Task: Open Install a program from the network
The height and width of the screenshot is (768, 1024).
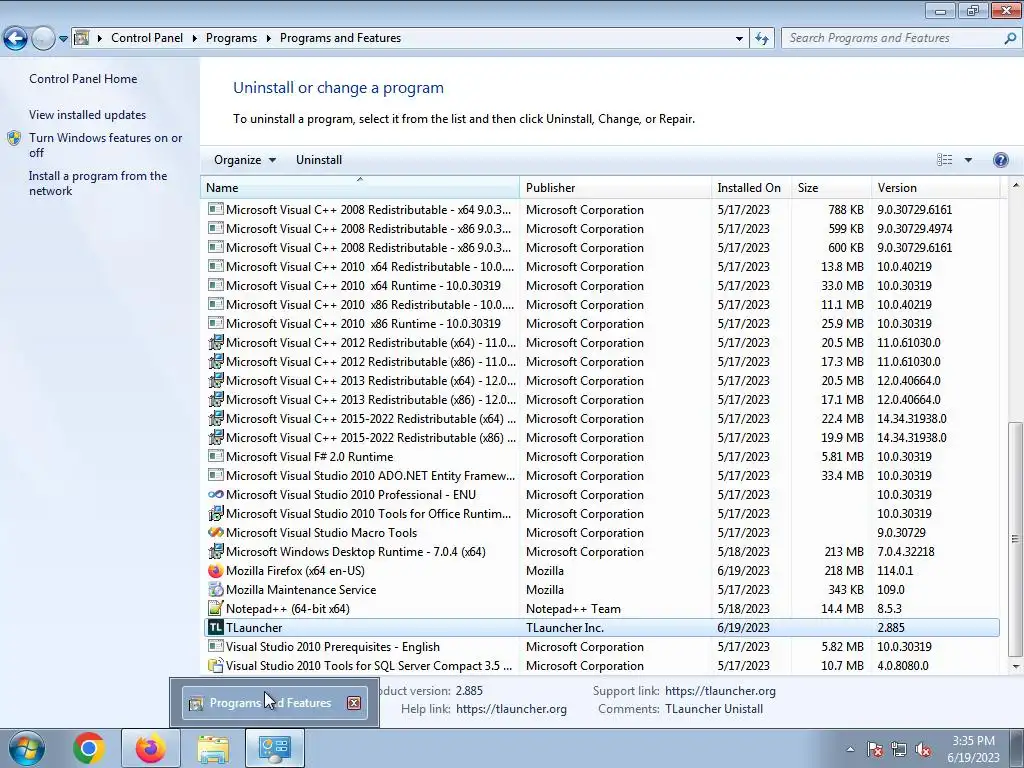Action: pyautogui.click(x=98, y=184)
